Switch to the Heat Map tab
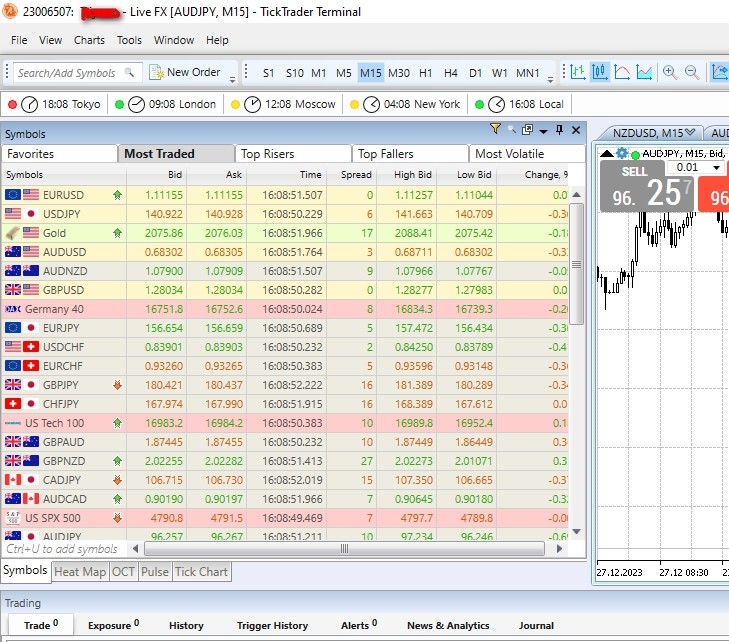The width and height of the screenshot is (729, 642). pos(80,572)
